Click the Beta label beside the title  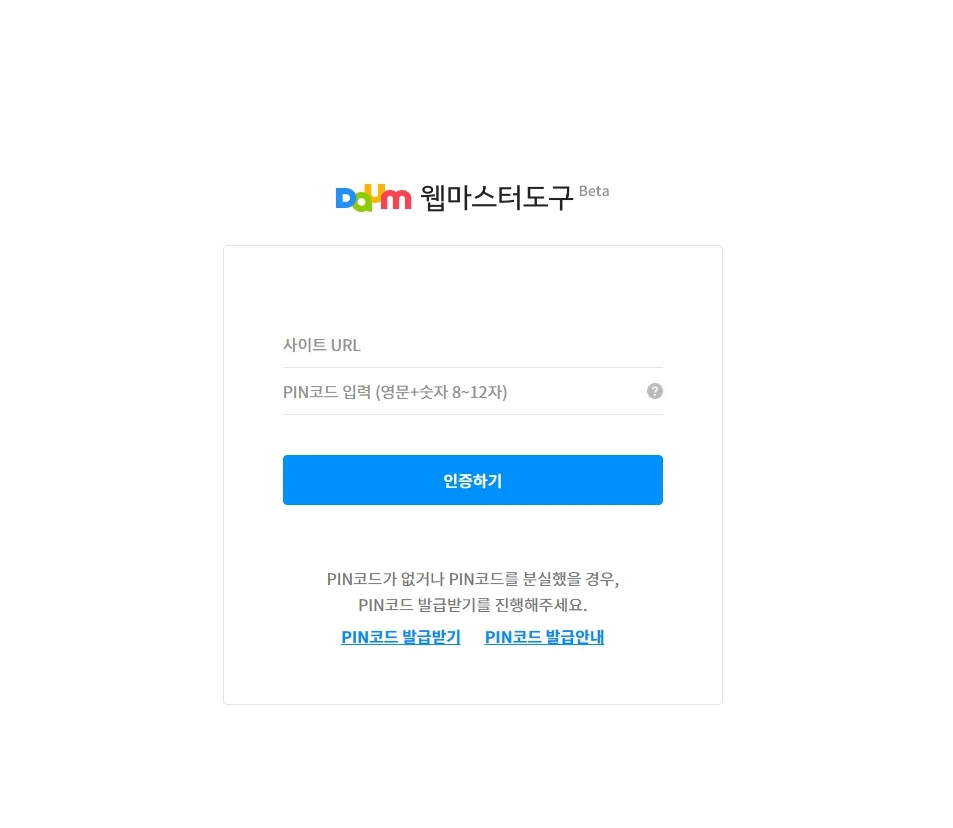coord(594,191)
